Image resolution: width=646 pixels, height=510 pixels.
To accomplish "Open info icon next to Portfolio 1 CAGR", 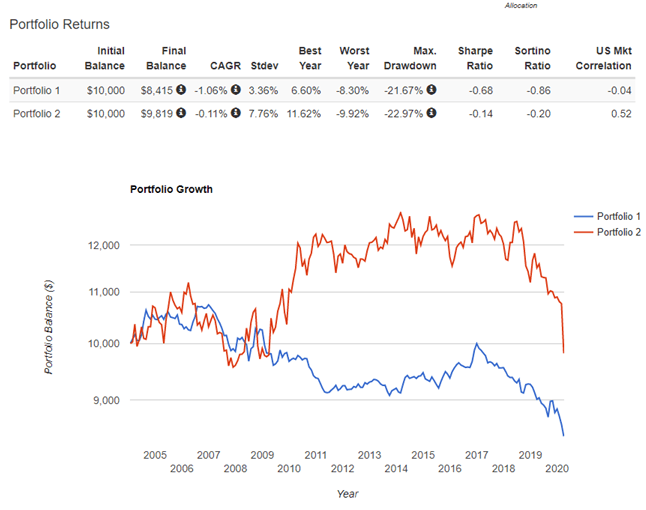I will 234,90.
